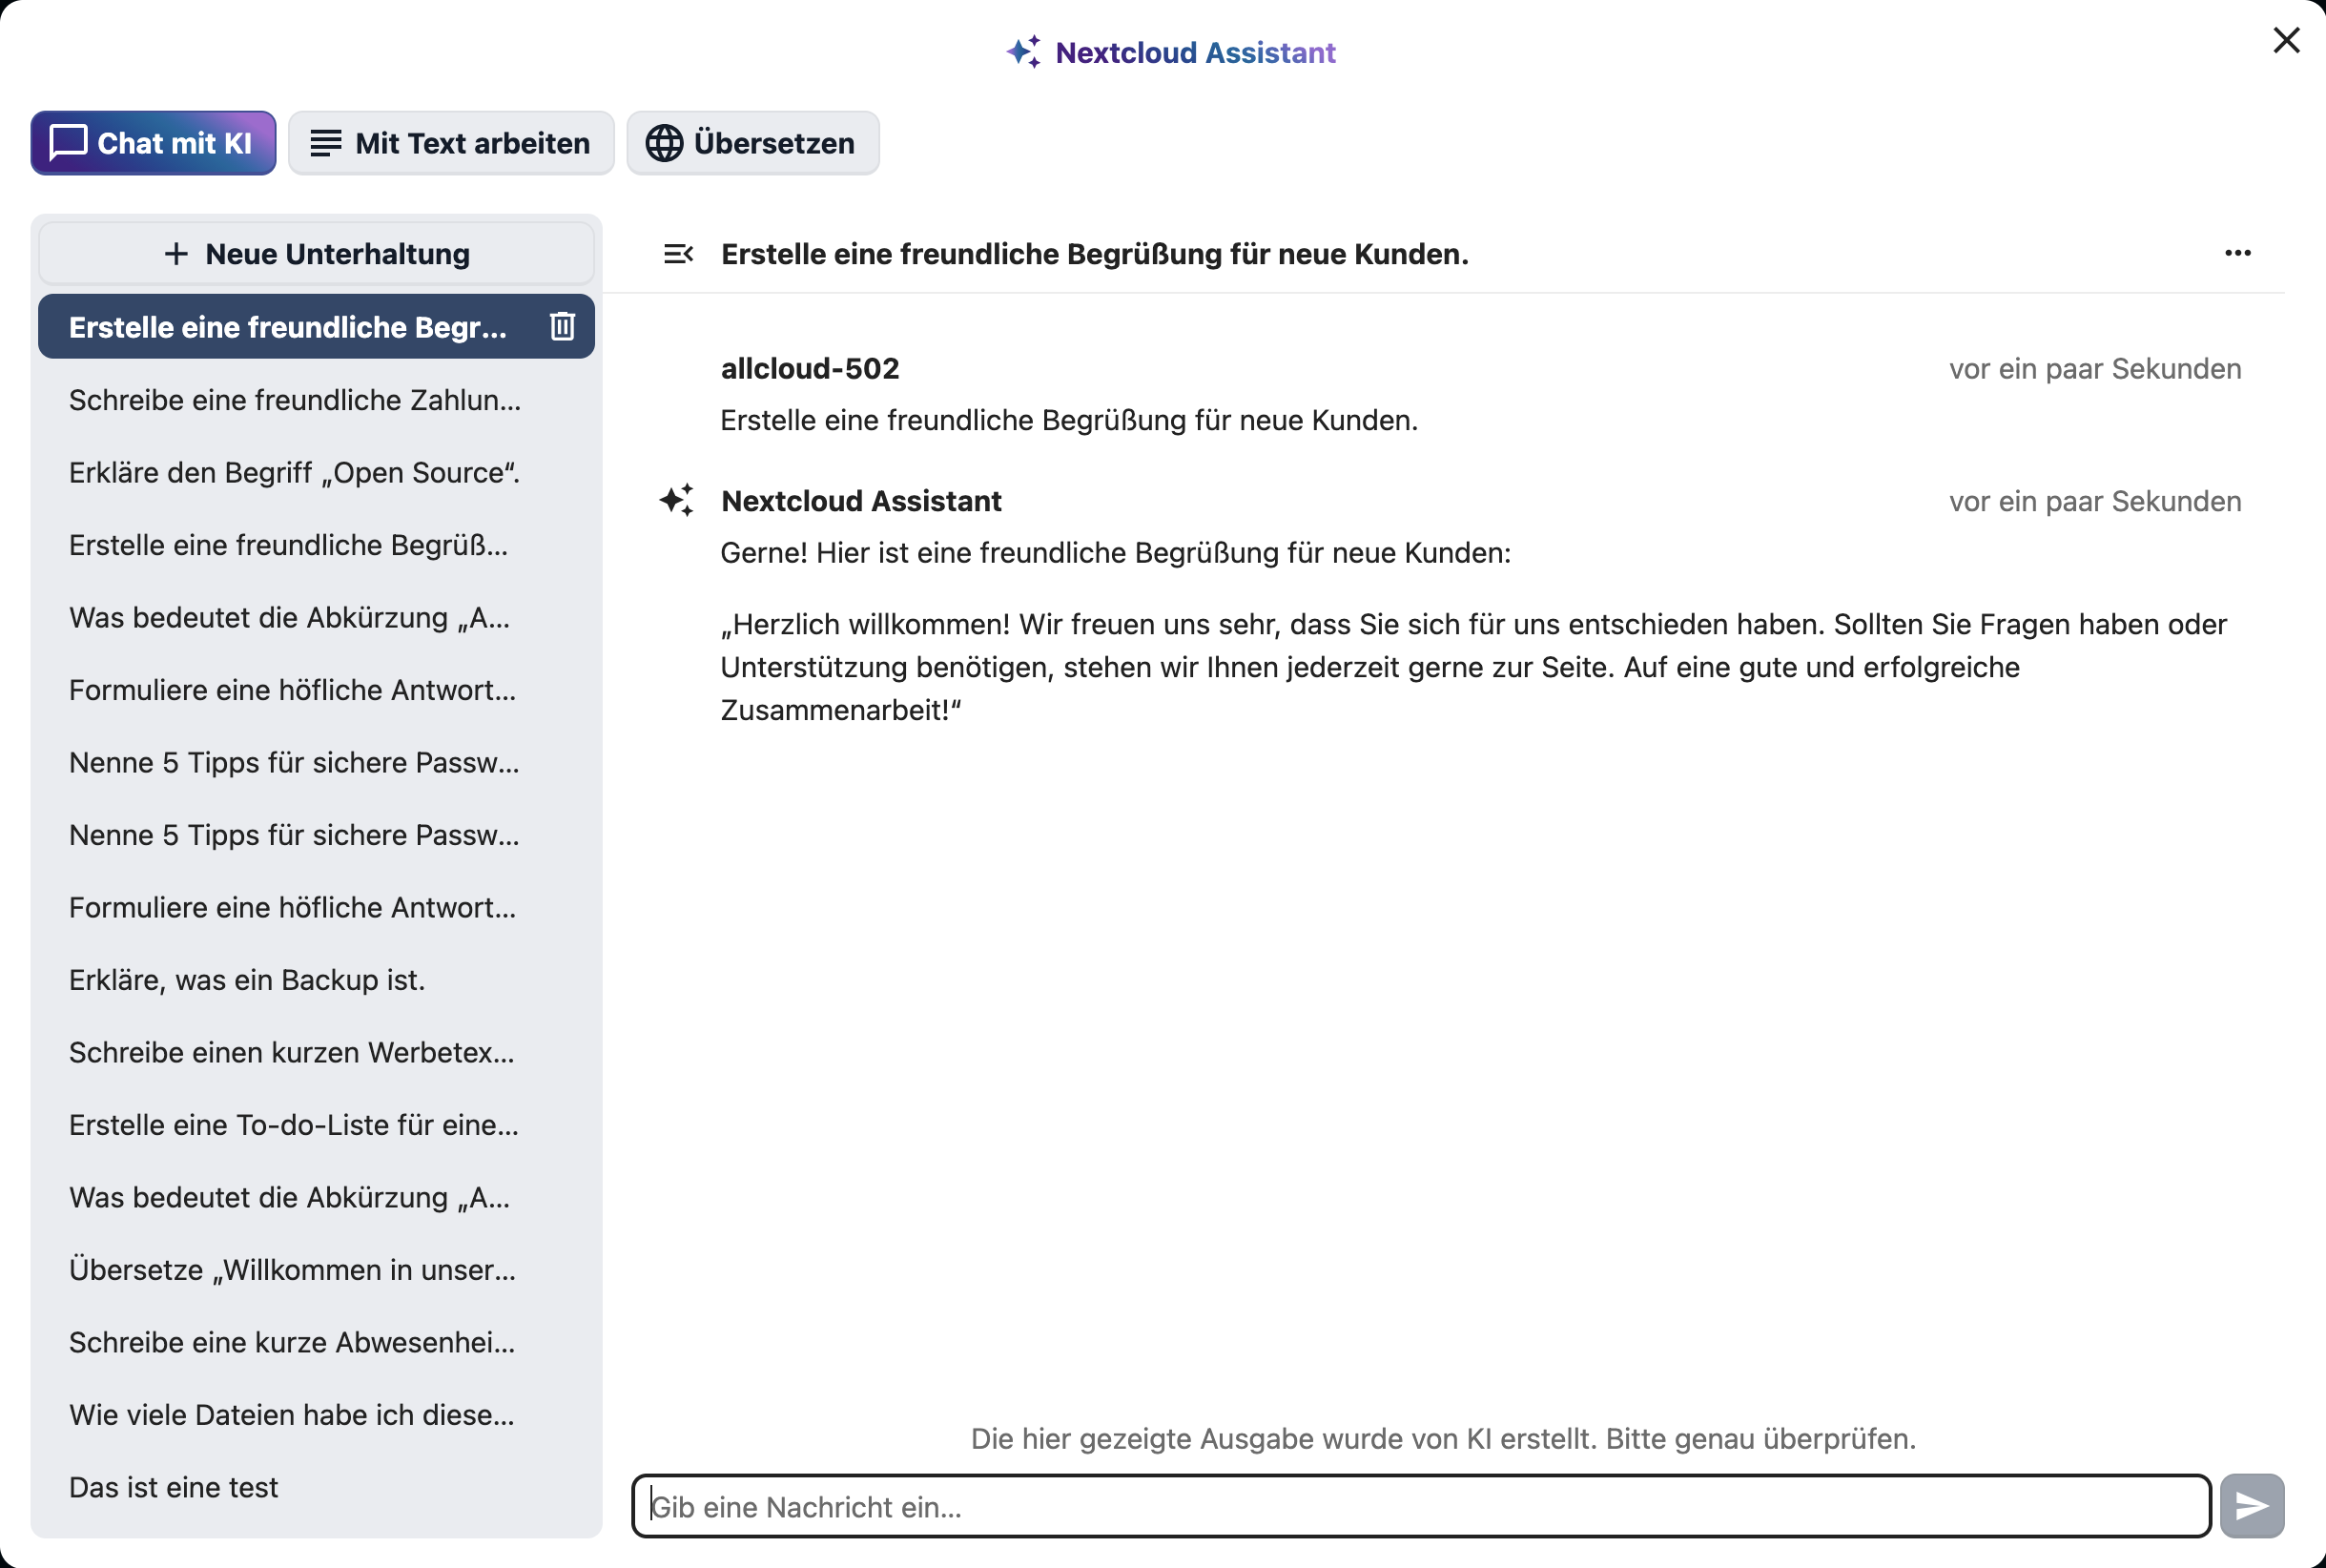Click the username allcloud-502

810,368
